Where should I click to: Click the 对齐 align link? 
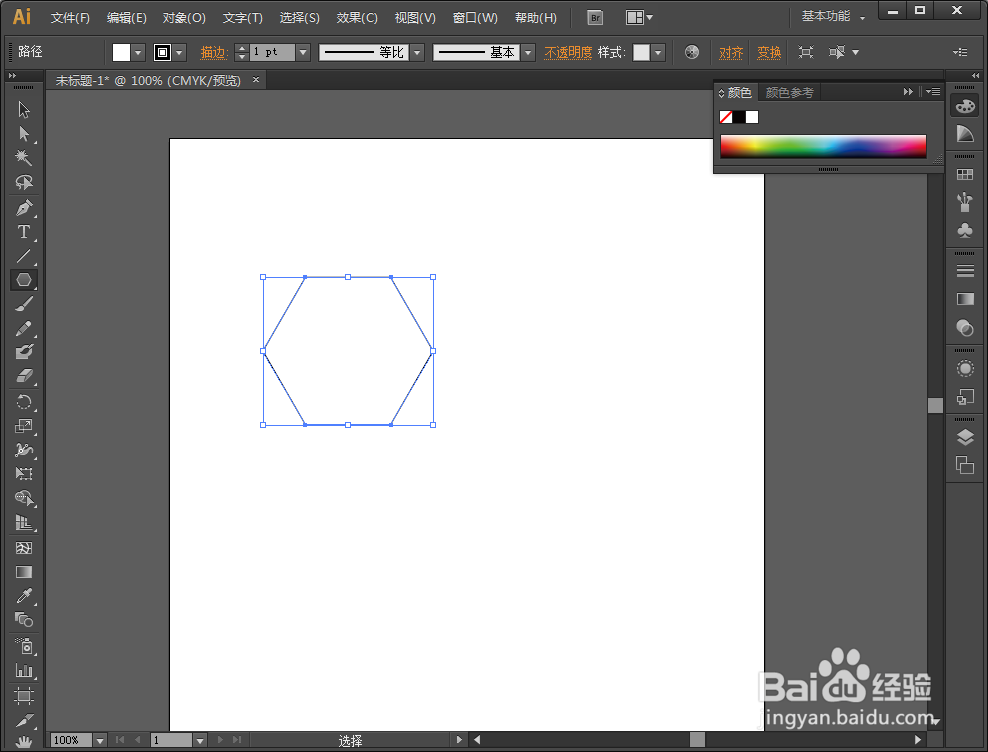click(x=731, y=52)
